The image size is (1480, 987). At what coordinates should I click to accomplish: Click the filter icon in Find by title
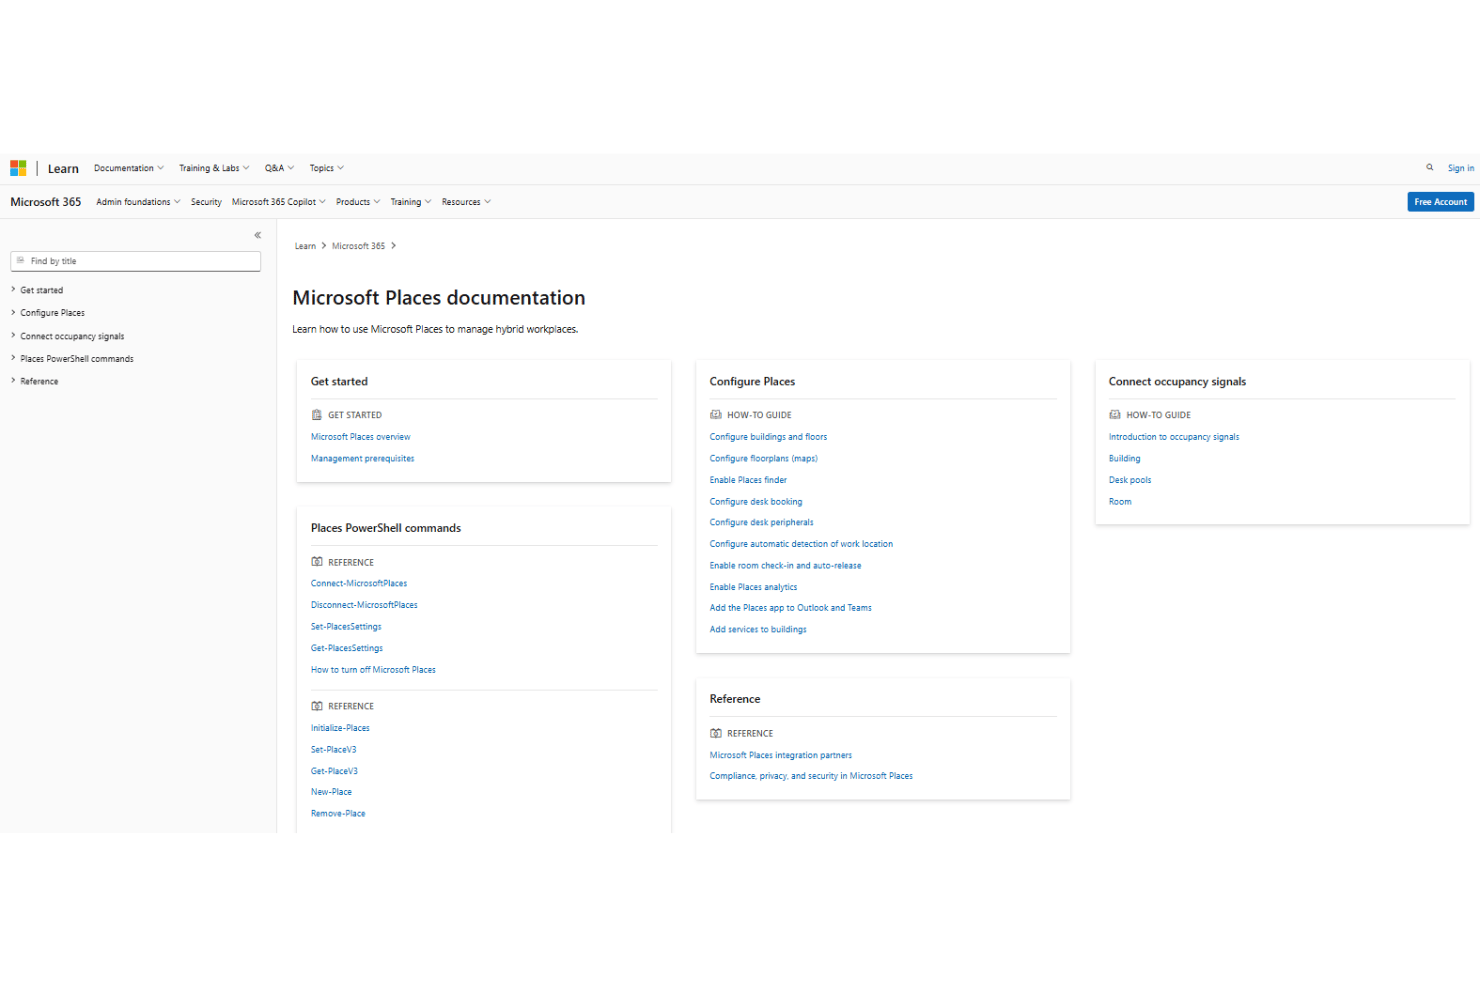click(21, 261)
